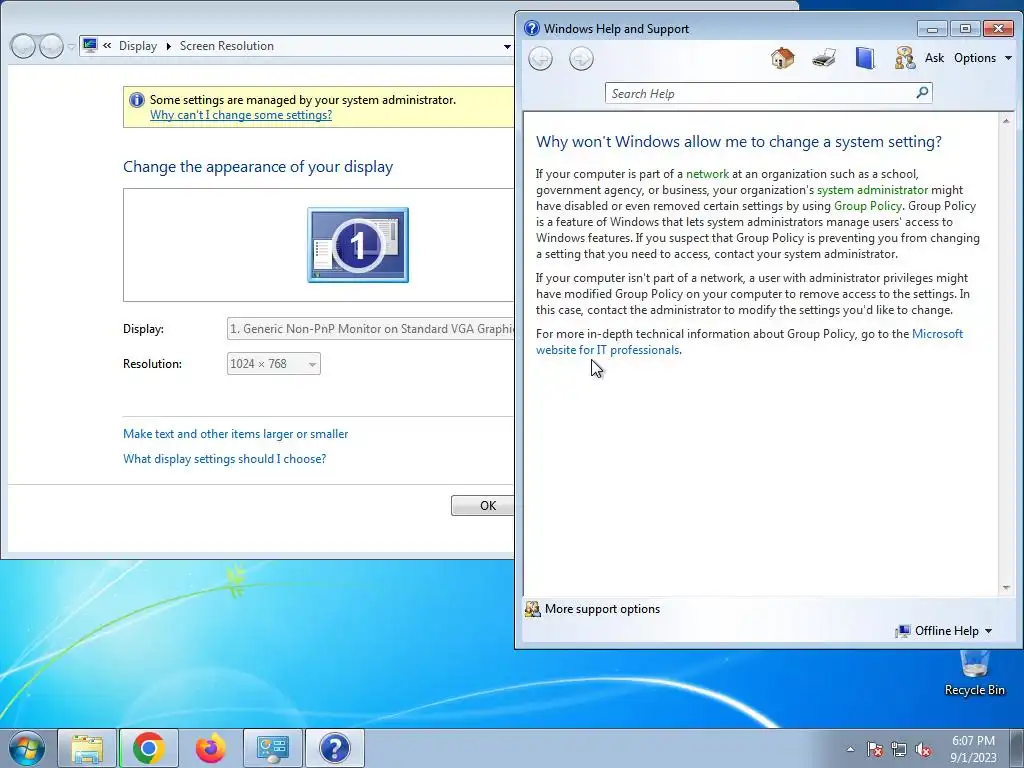Open the 'system administrator' glossary link
This screenshot has width=1024, height=768.
click(x=872, y=190)
